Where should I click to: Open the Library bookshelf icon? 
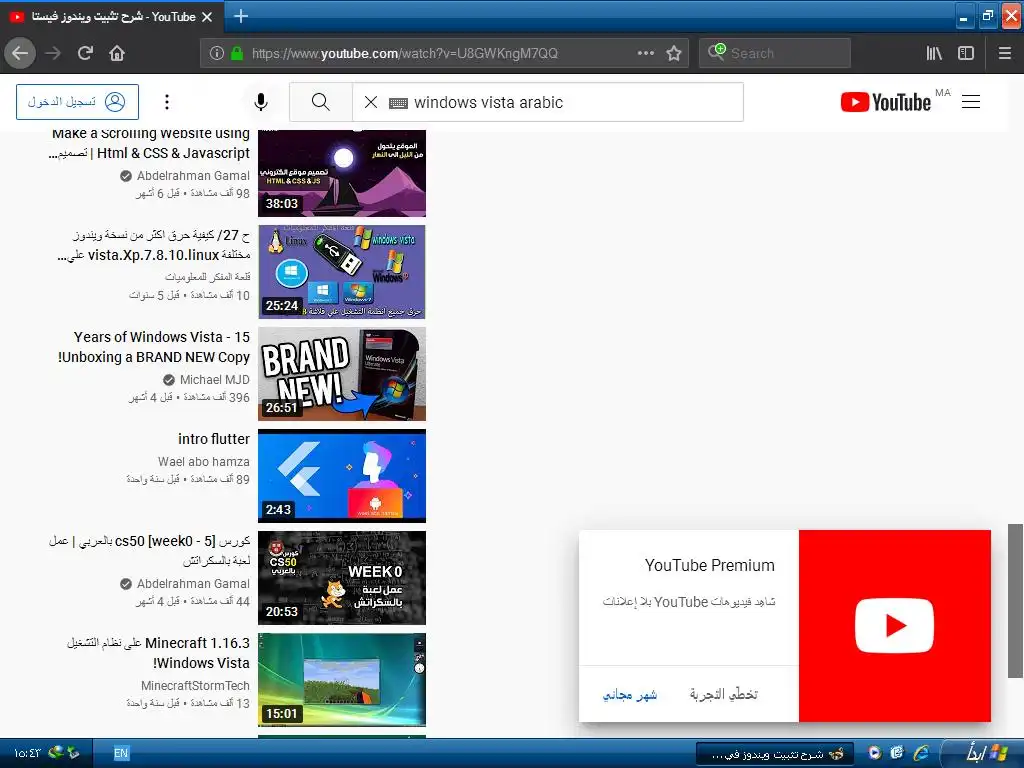pos(934,53)
